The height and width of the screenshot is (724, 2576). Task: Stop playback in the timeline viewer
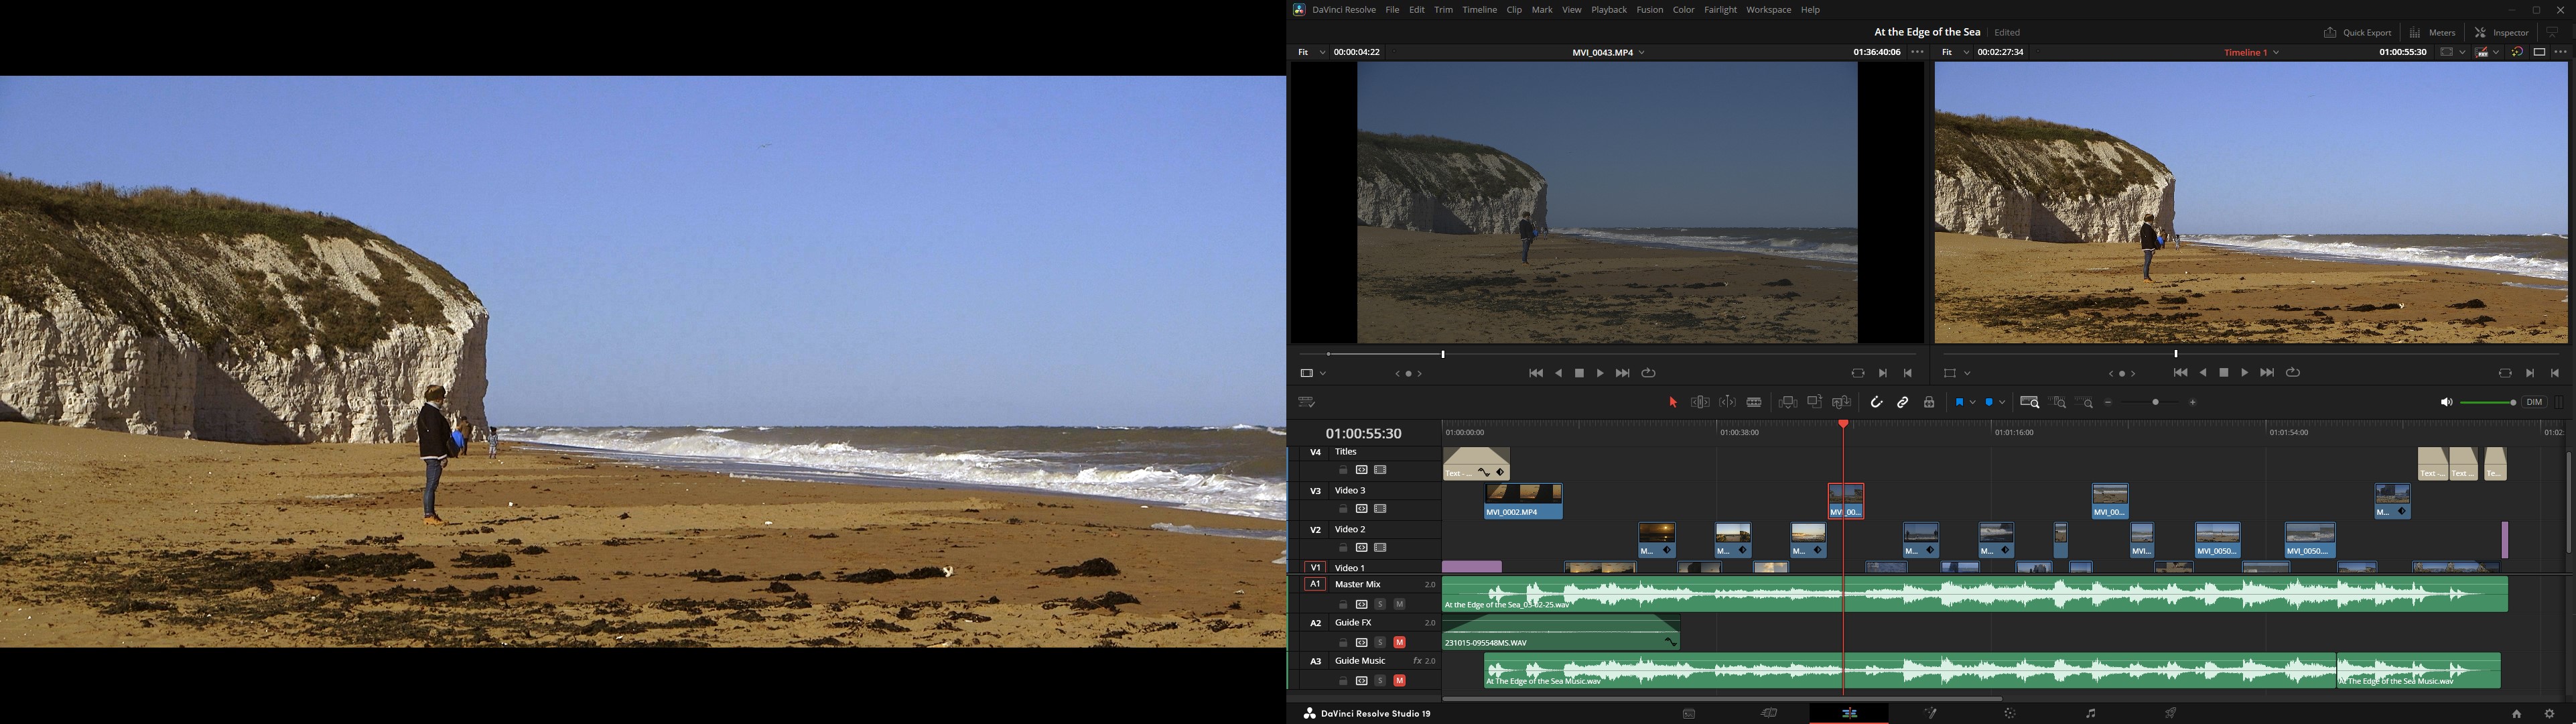(x=2224, y=373)
